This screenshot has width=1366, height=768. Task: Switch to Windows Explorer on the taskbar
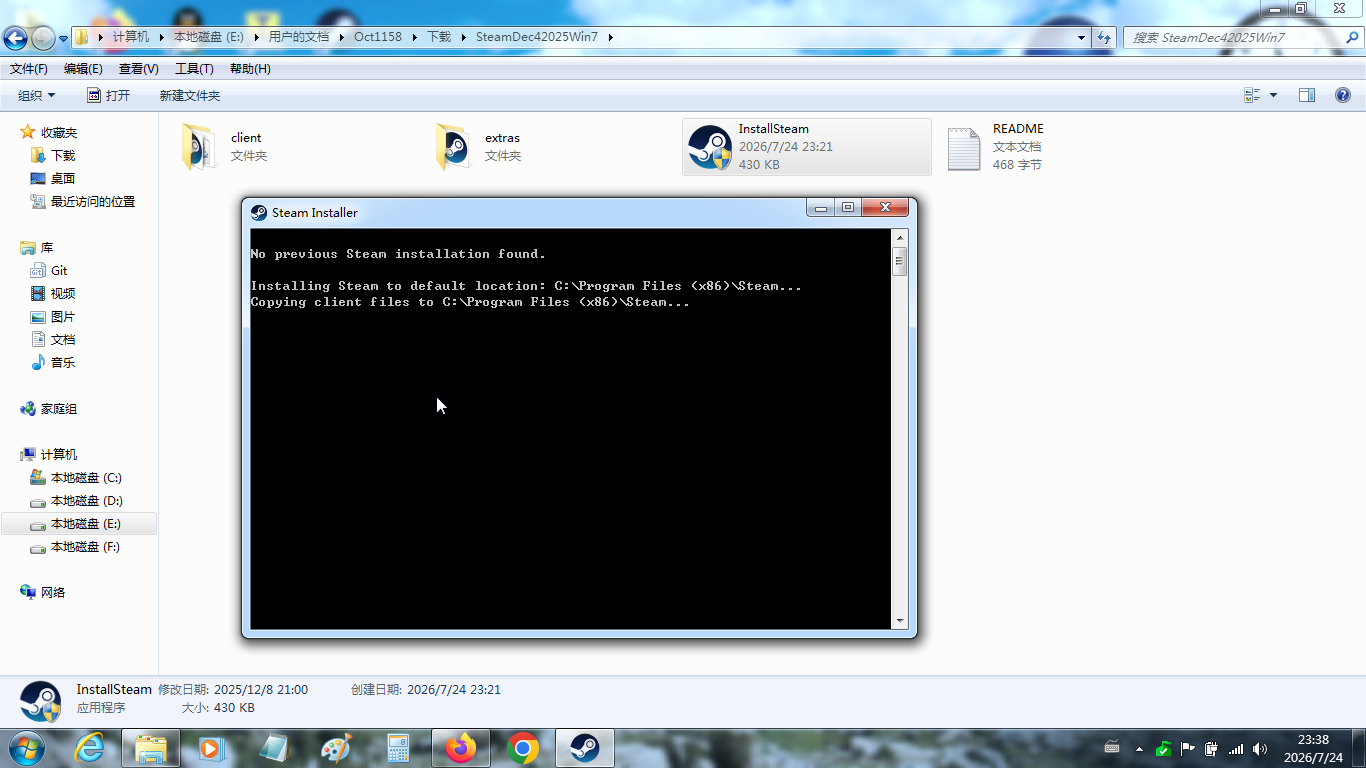(151, 748)
